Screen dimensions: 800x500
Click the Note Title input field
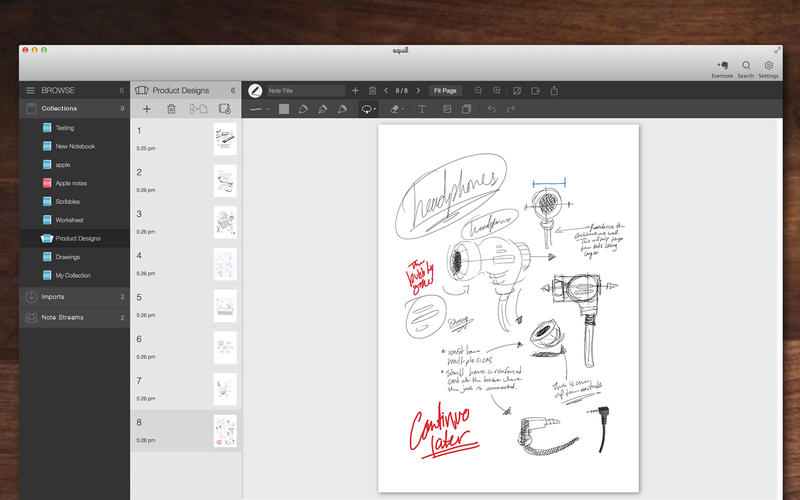point(306,91)
